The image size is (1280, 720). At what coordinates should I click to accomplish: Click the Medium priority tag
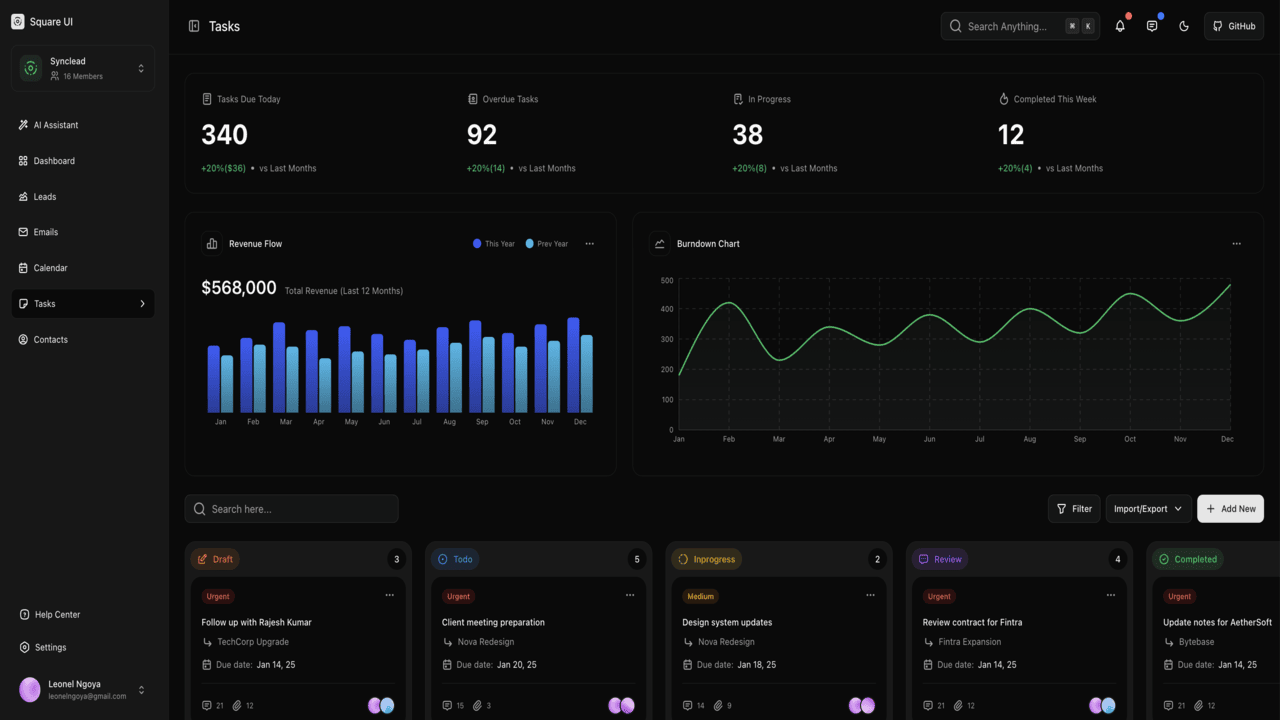pyautogui.click(x=700, y=597)
